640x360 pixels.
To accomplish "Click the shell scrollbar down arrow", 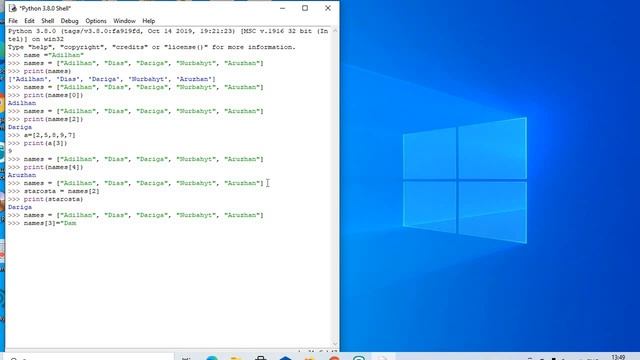I will 335,344.
